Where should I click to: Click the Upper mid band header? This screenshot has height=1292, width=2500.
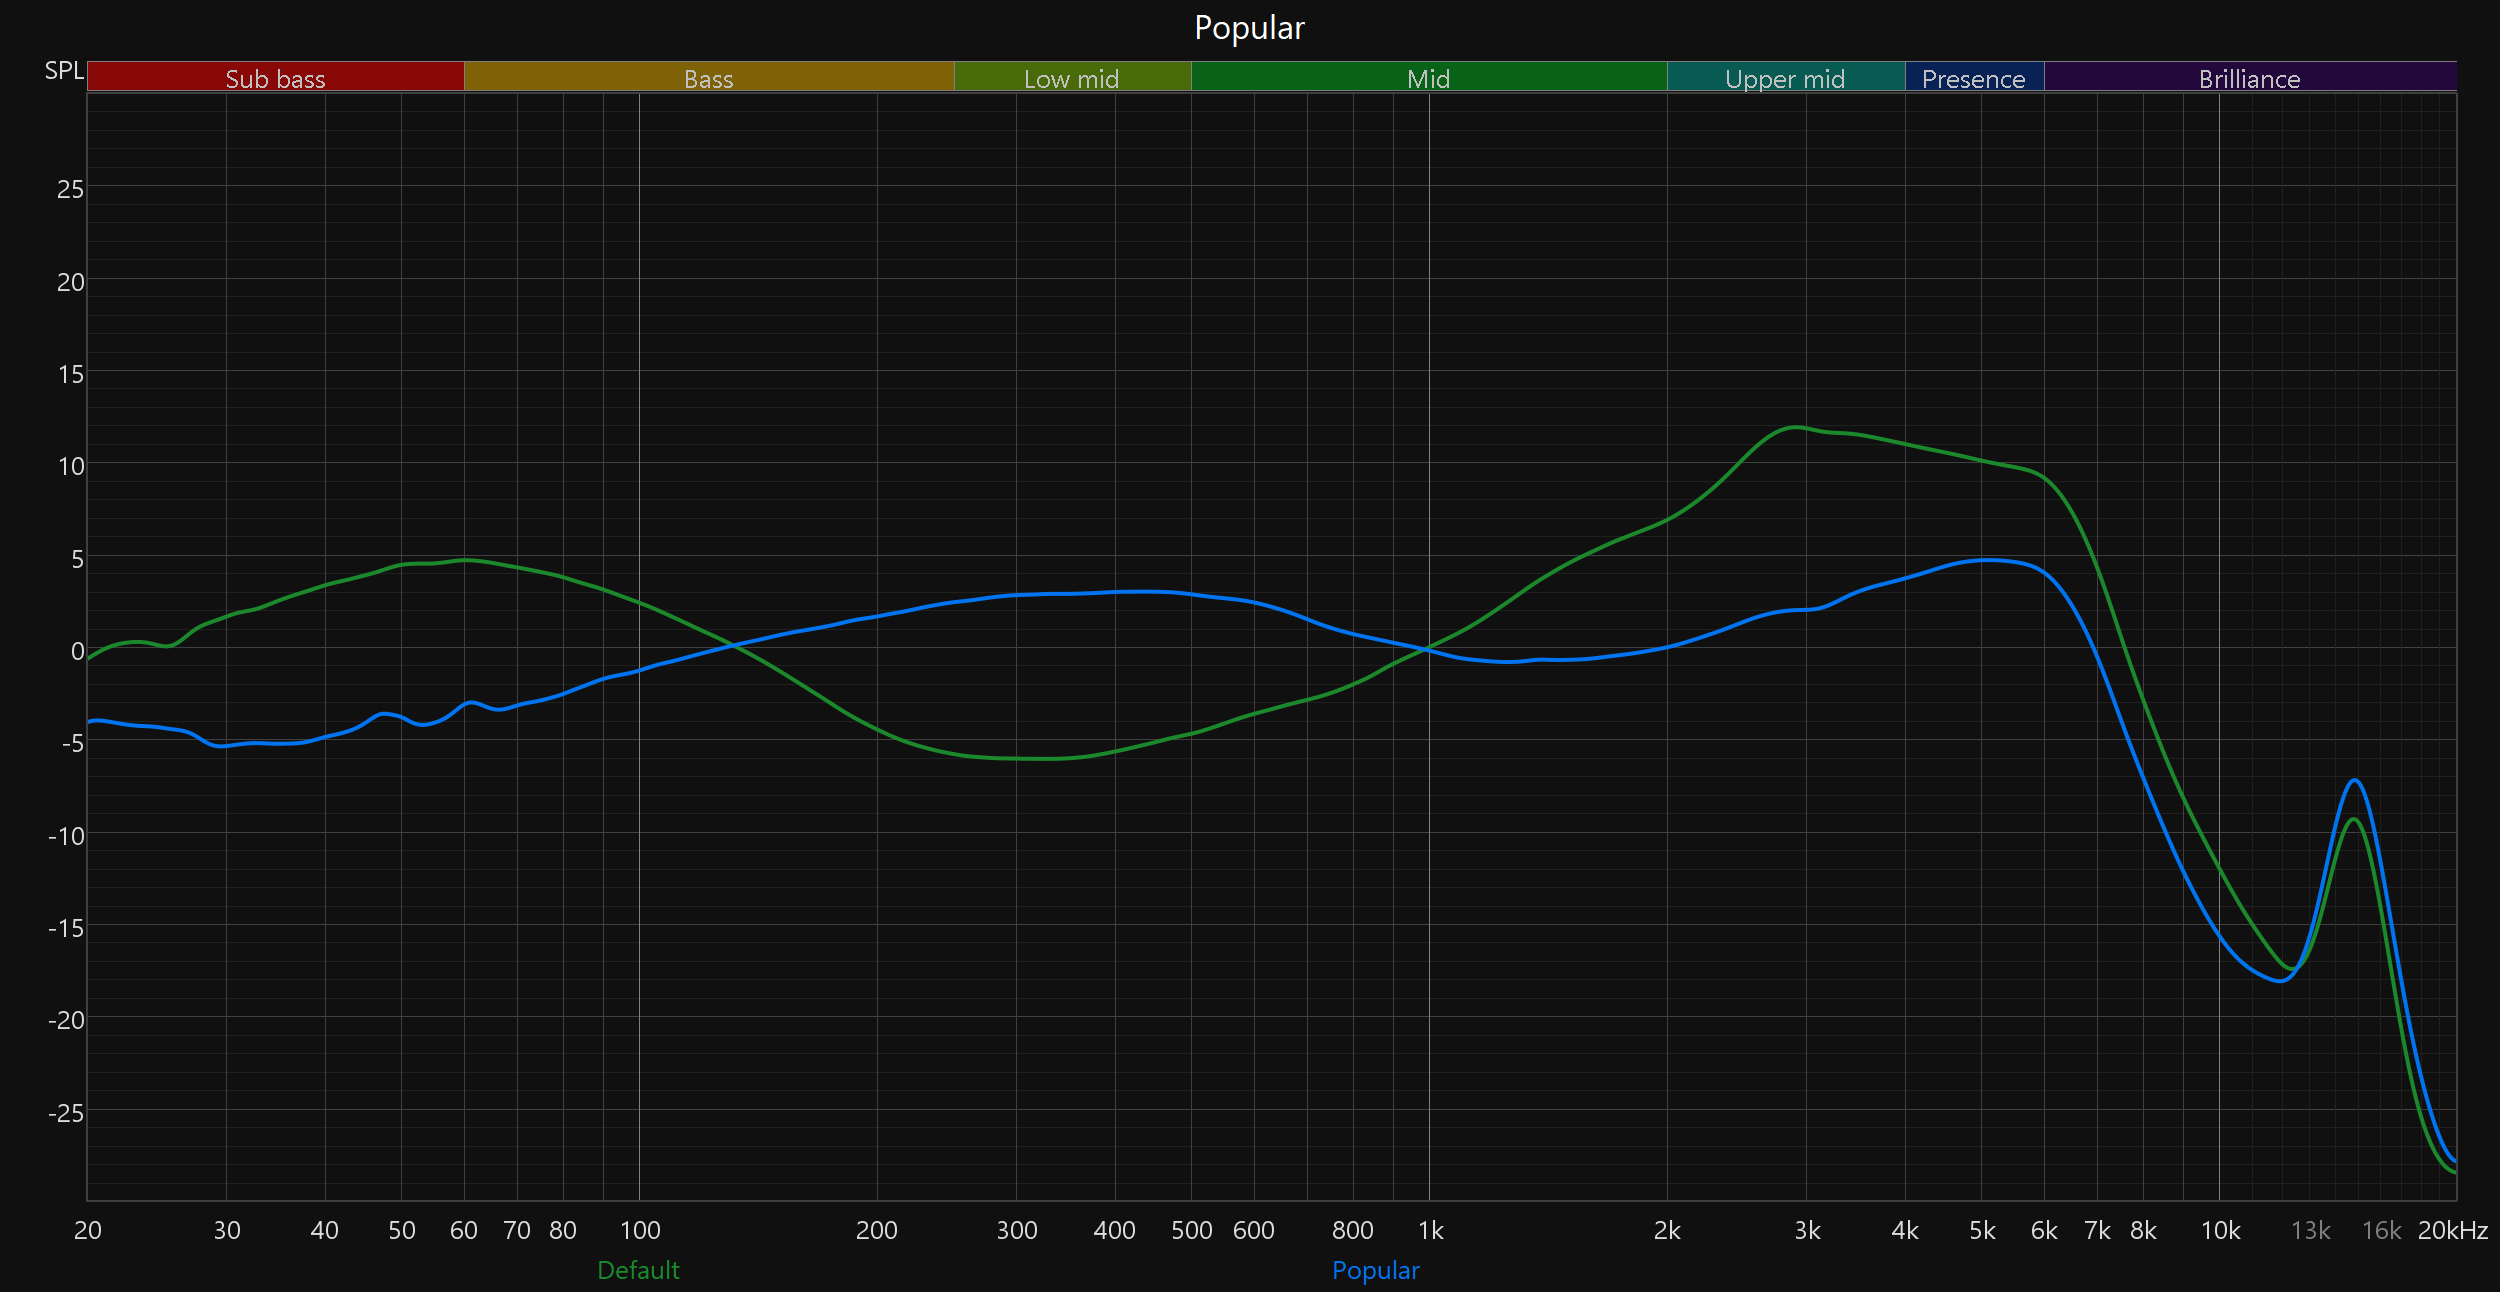(1785, 78)
